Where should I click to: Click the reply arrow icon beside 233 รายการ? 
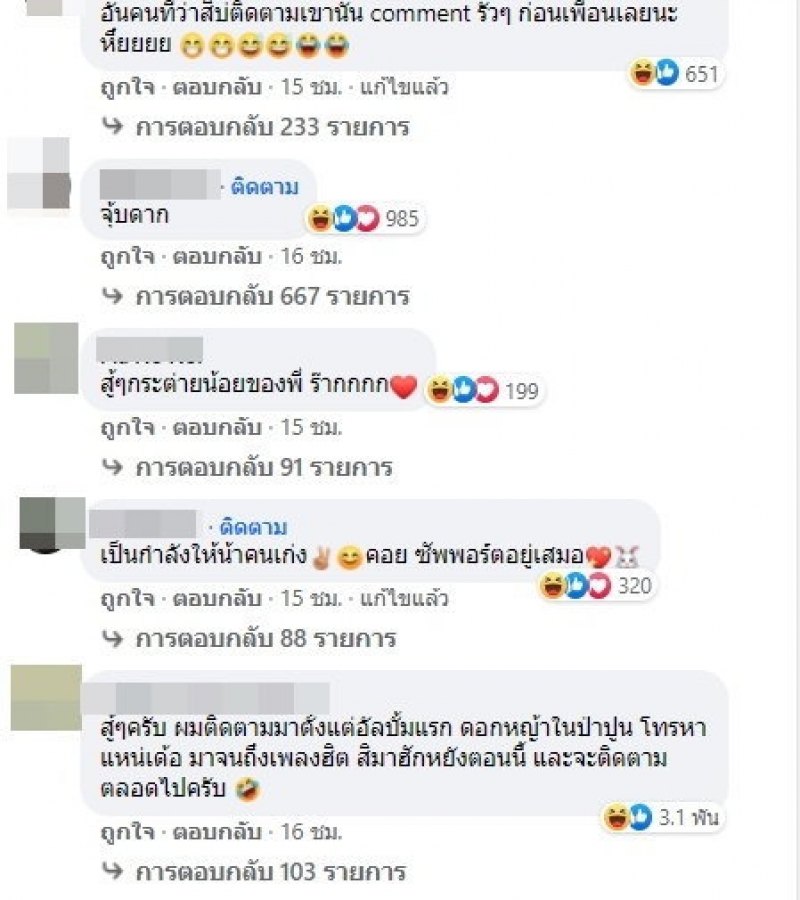click(112, 126)
